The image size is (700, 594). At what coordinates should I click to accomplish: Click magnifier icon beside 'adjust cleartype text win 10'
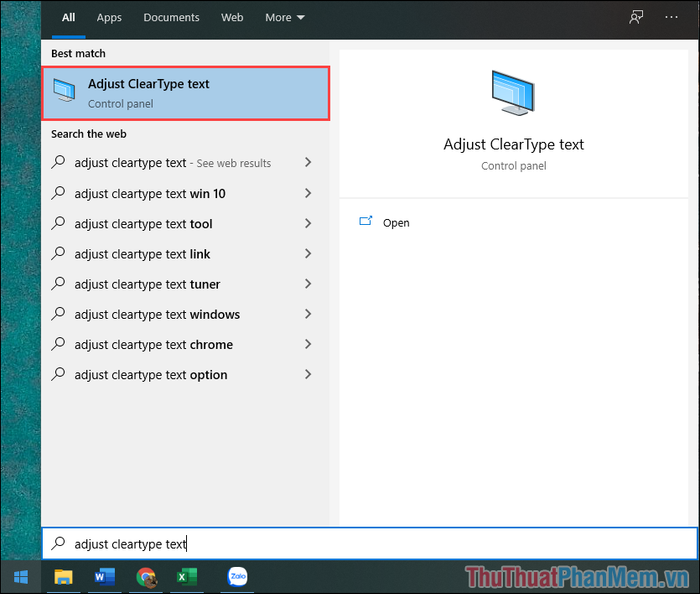point(58,193)
